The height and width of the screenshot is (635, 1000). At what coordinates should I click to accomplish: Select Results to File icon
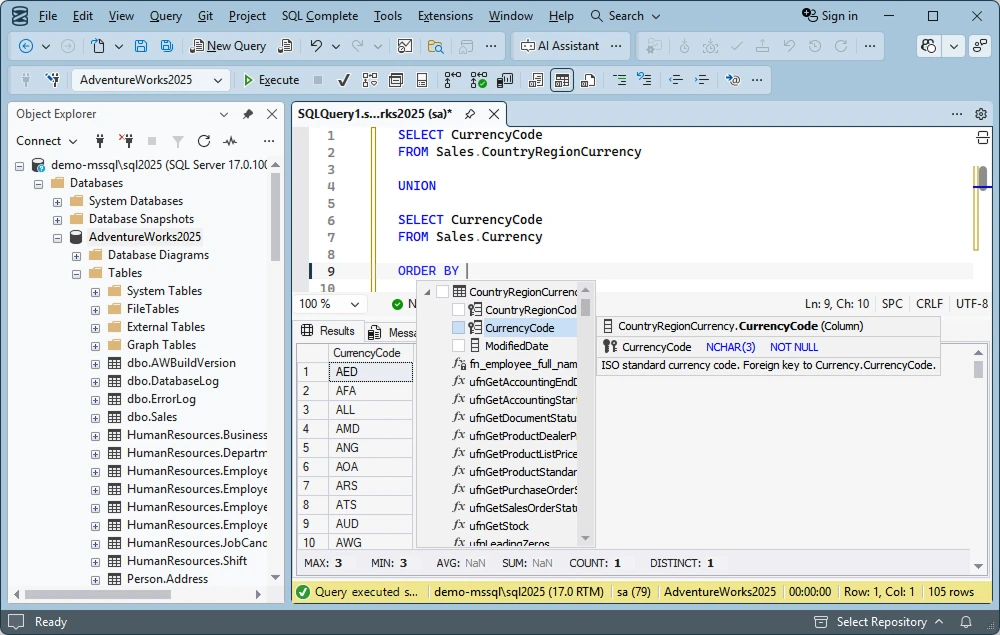tap(588, 80)
